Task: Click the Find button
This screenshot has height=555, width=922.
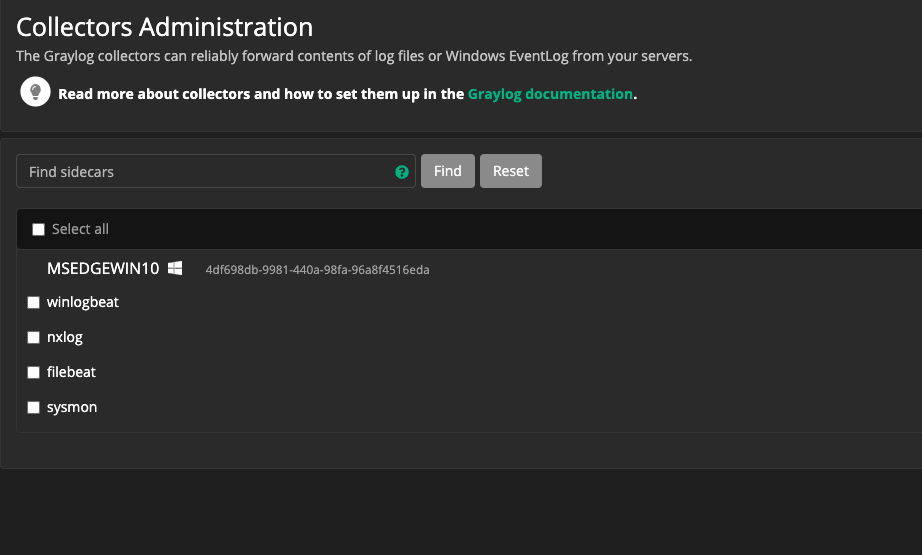Action: click(447, 171)
